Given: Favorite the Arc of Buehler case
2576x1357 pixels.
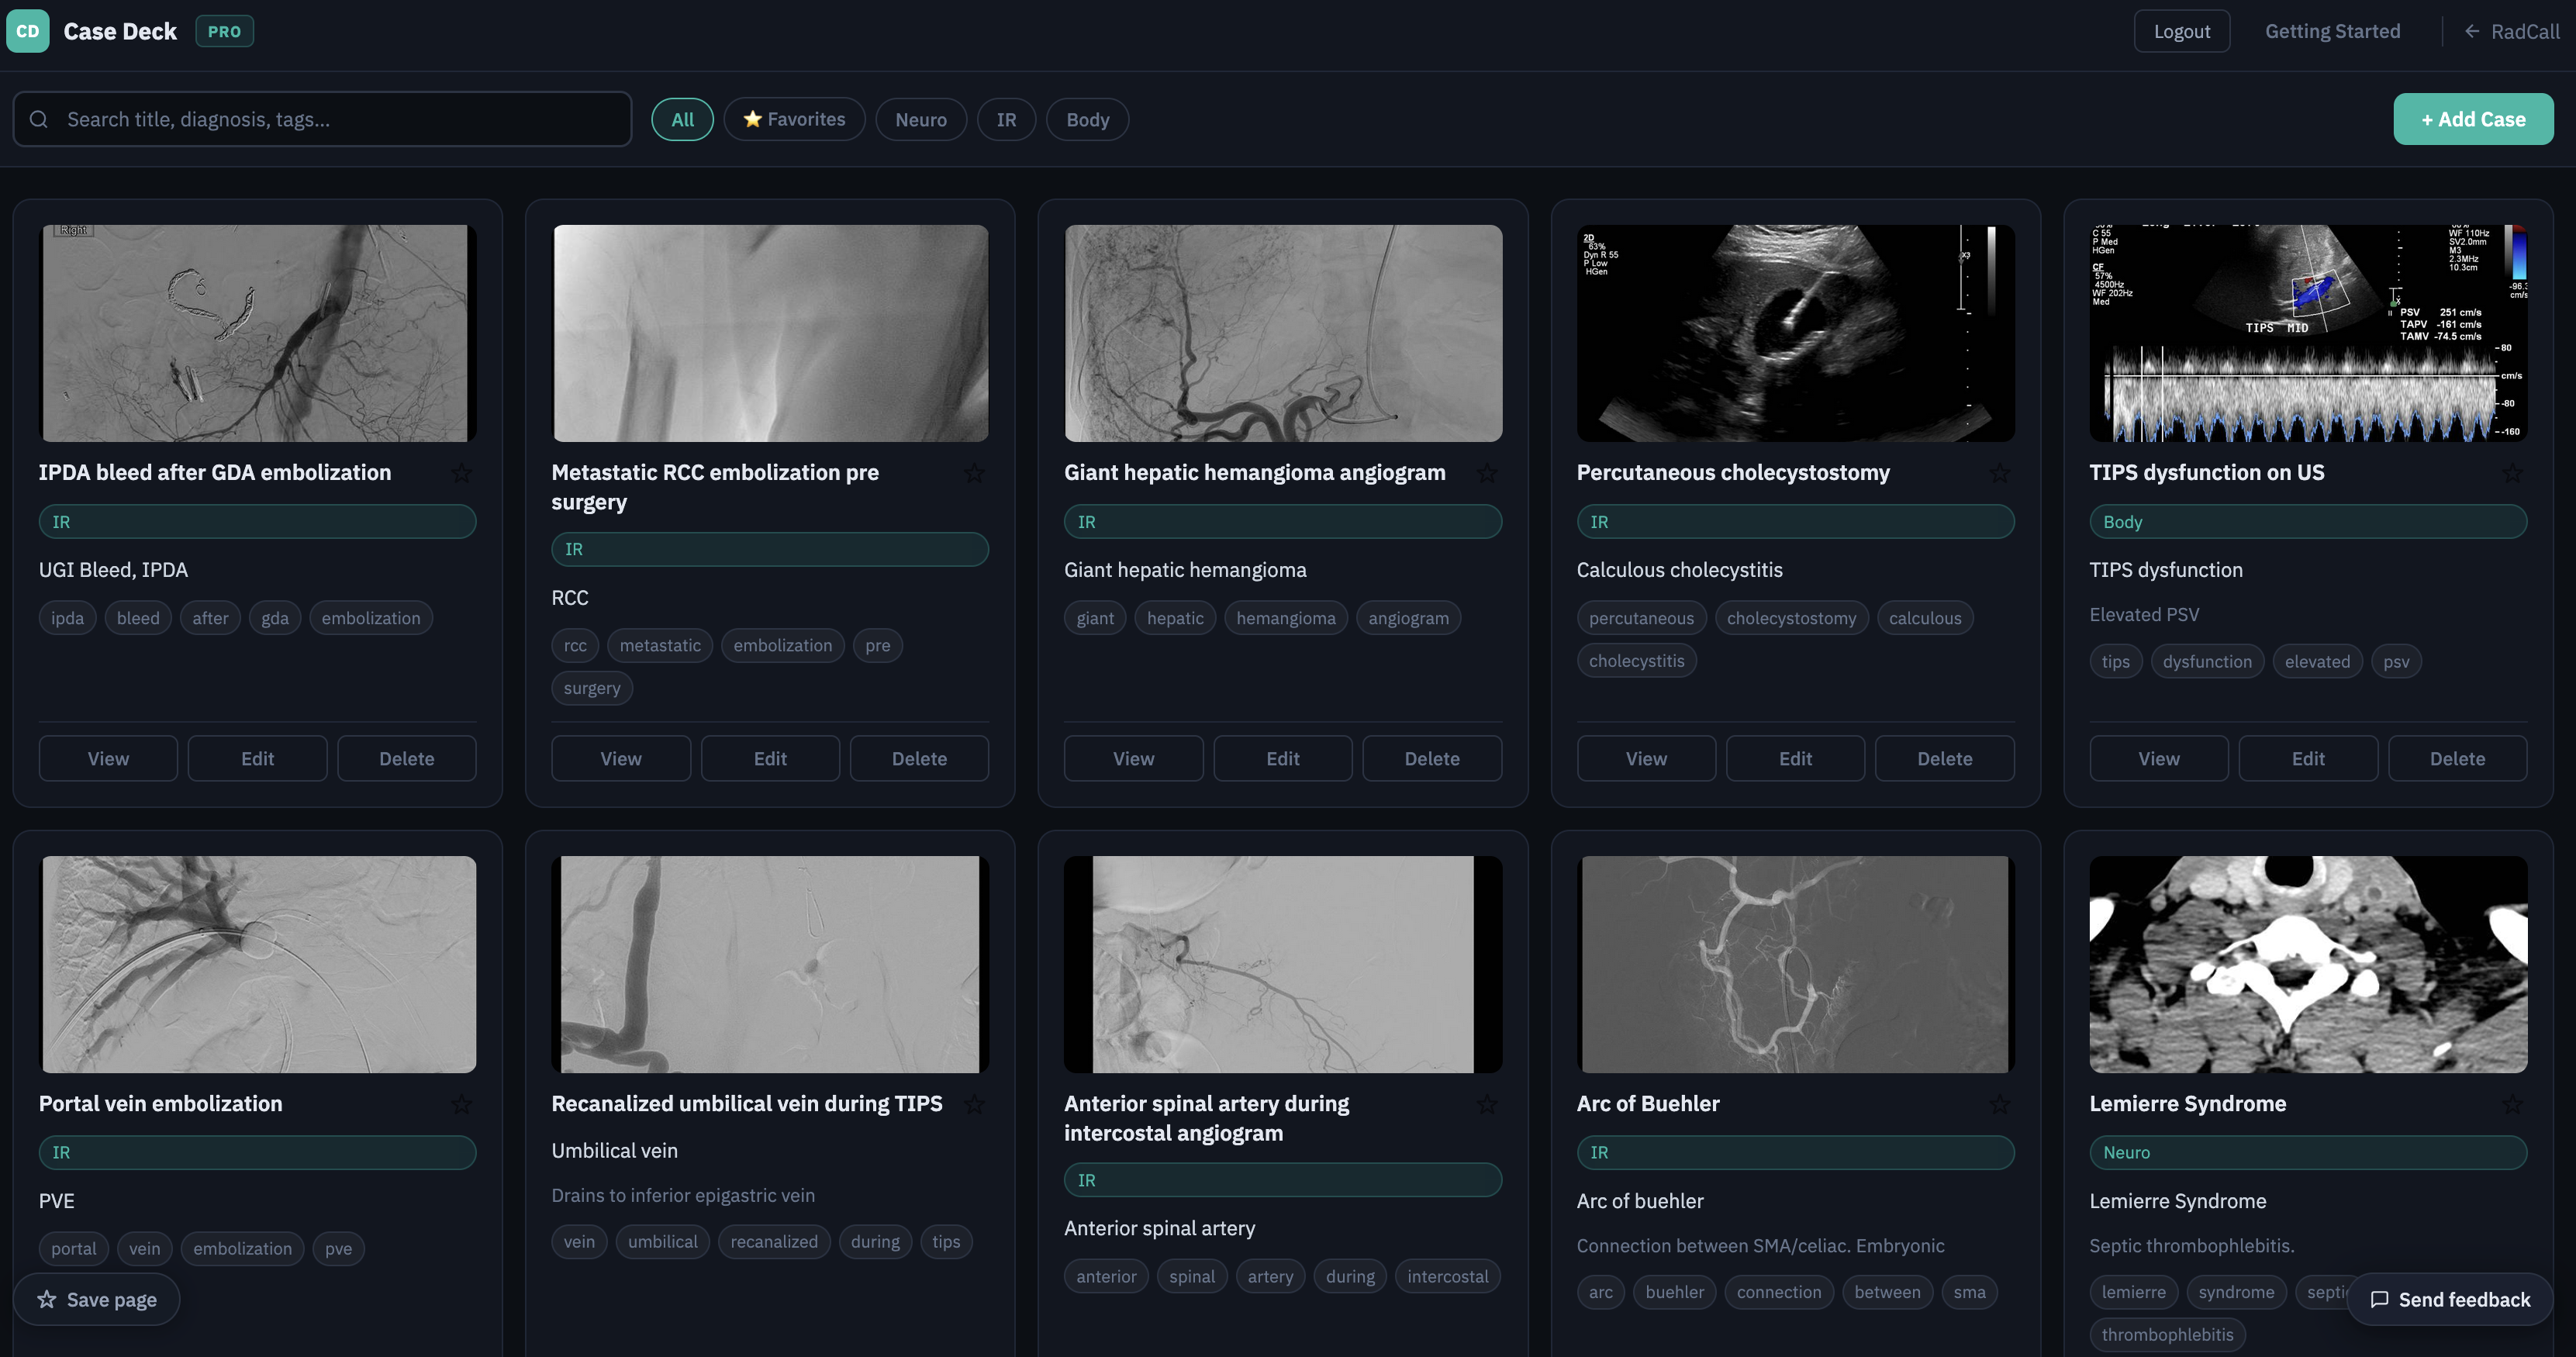Looking at the screenshot, I should (2000, 1104).
